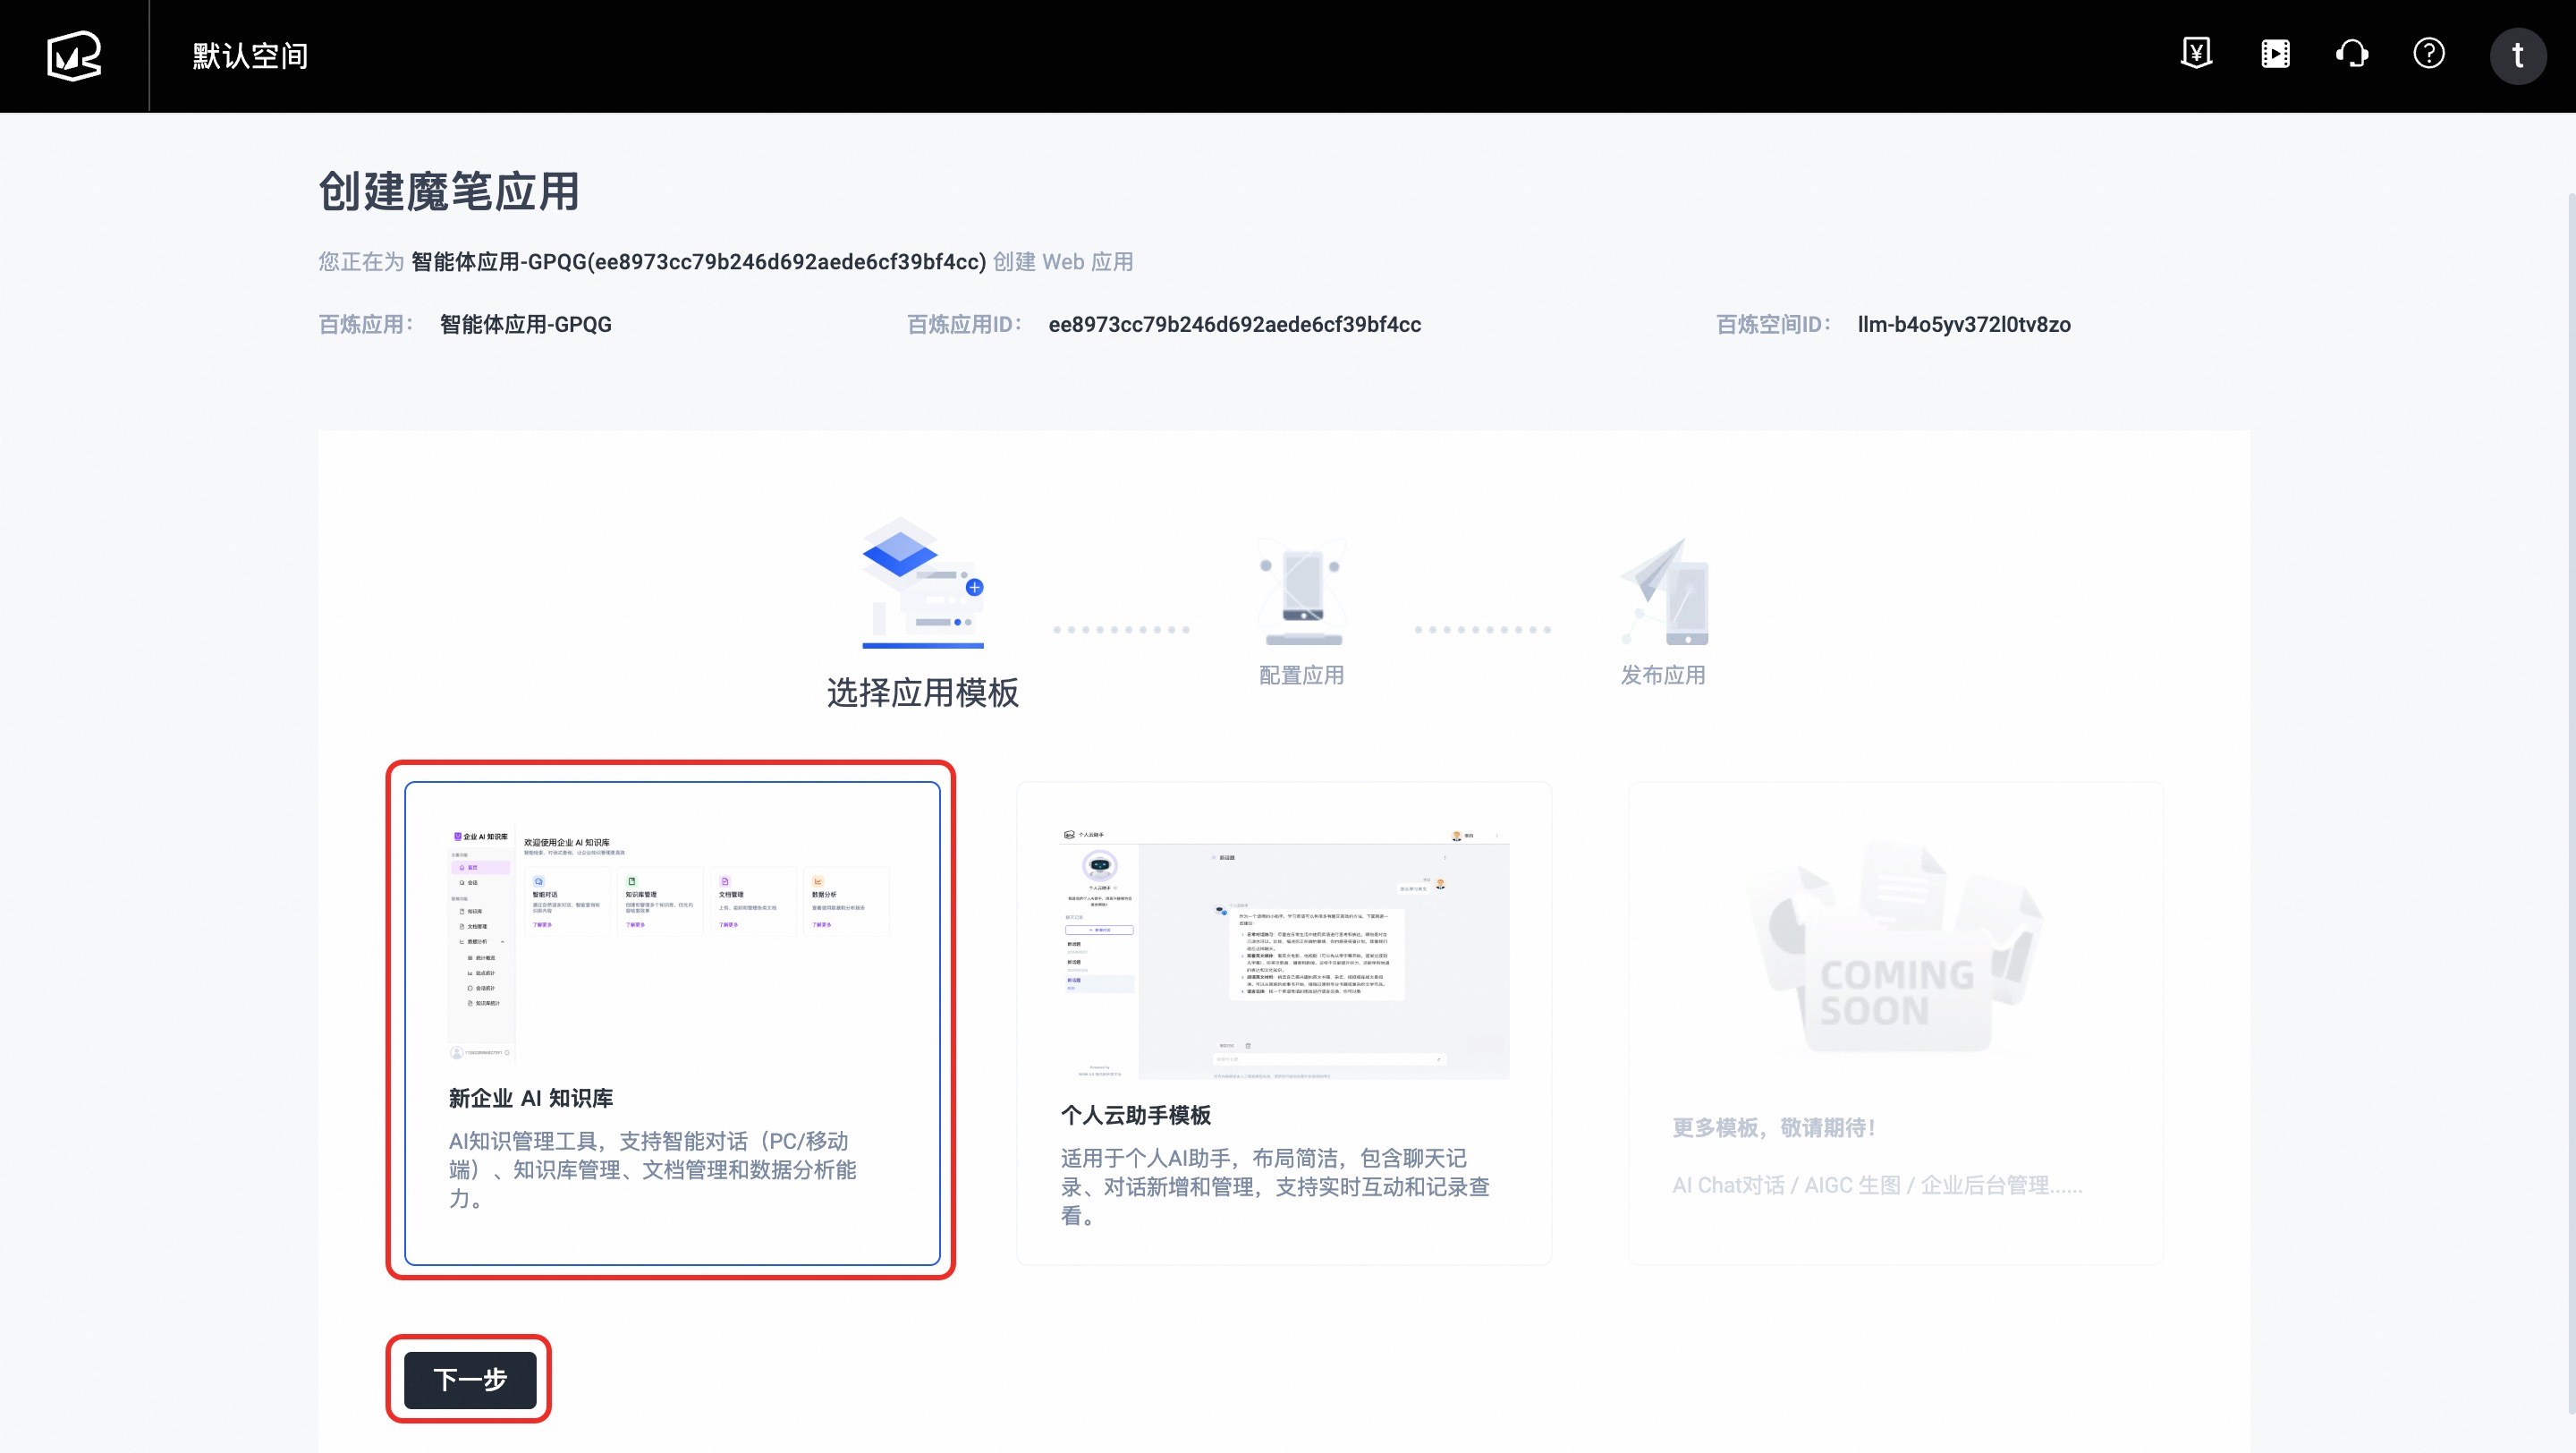Click the 智能体应用-GPQG app name link

tap(525, 324)
